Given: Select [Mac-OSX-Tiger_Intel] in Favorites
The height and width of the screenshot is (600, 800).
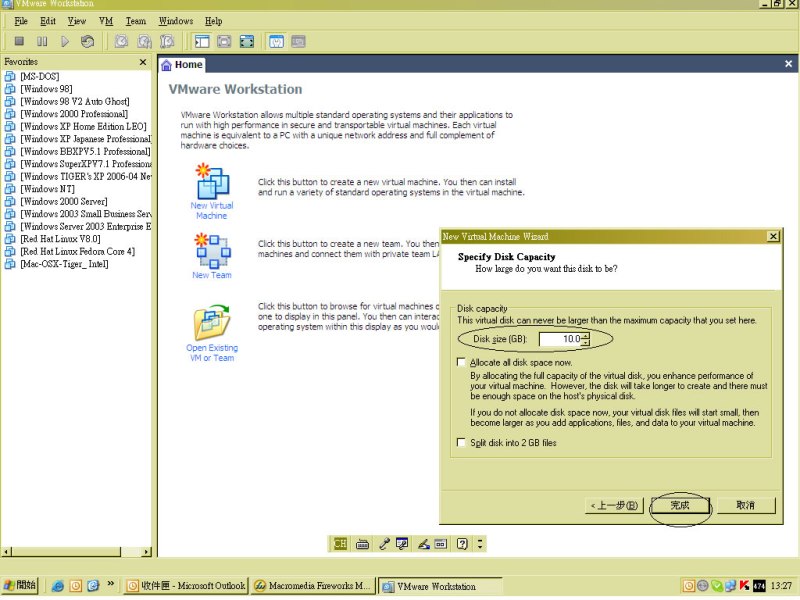Looking at the screenshot, I should point(64,264).
